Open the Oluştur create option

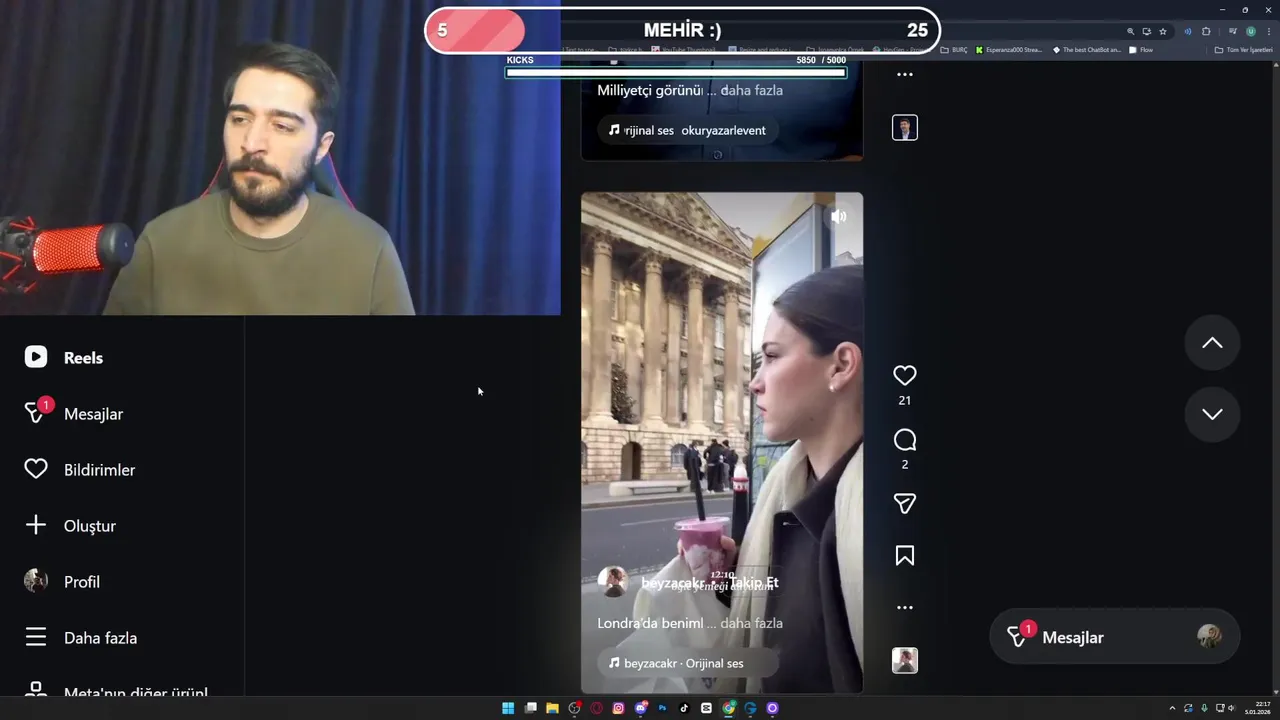coord(70,525)
